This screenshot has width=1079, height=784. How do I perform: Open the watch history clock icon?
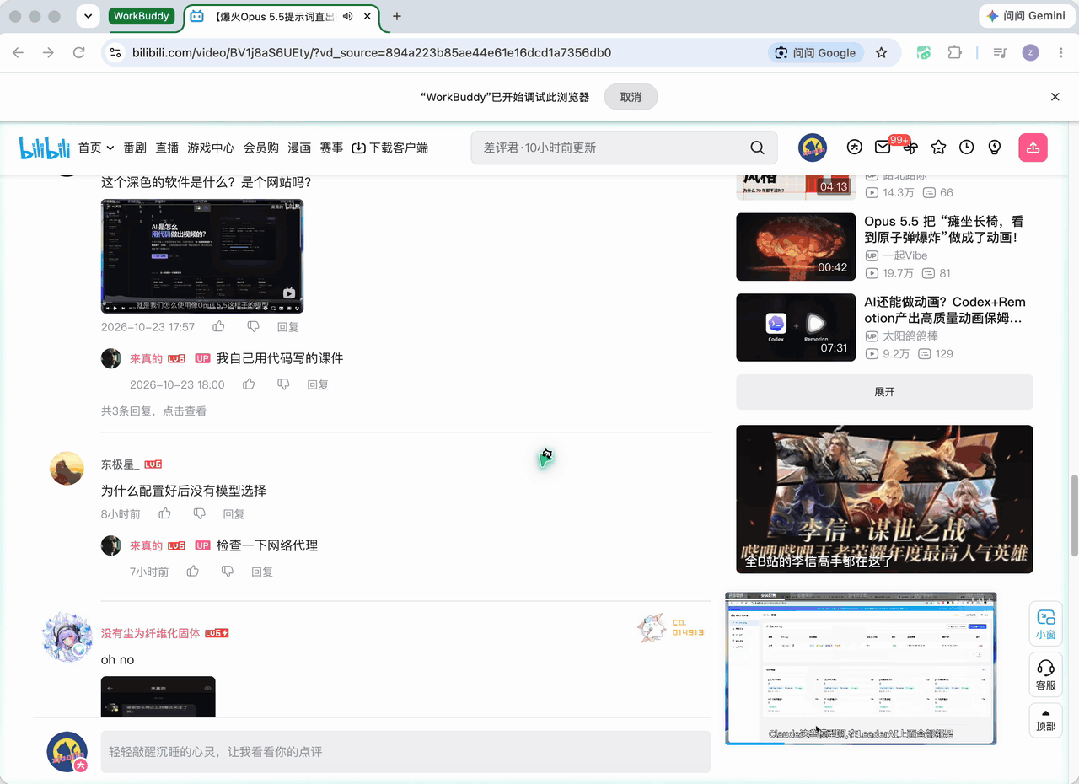(967, 147)
